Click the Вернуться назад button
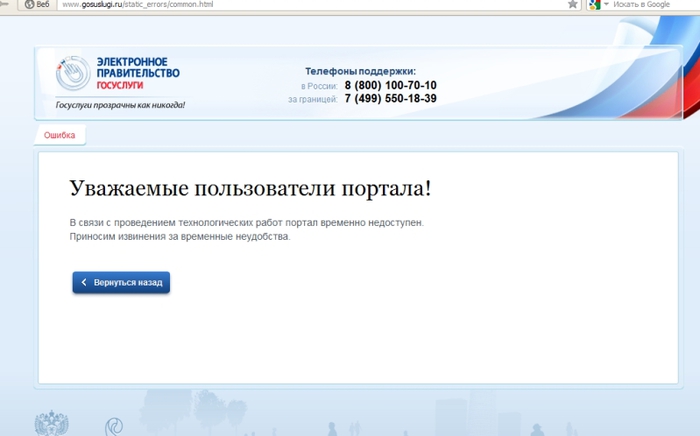 click(121, 282)
